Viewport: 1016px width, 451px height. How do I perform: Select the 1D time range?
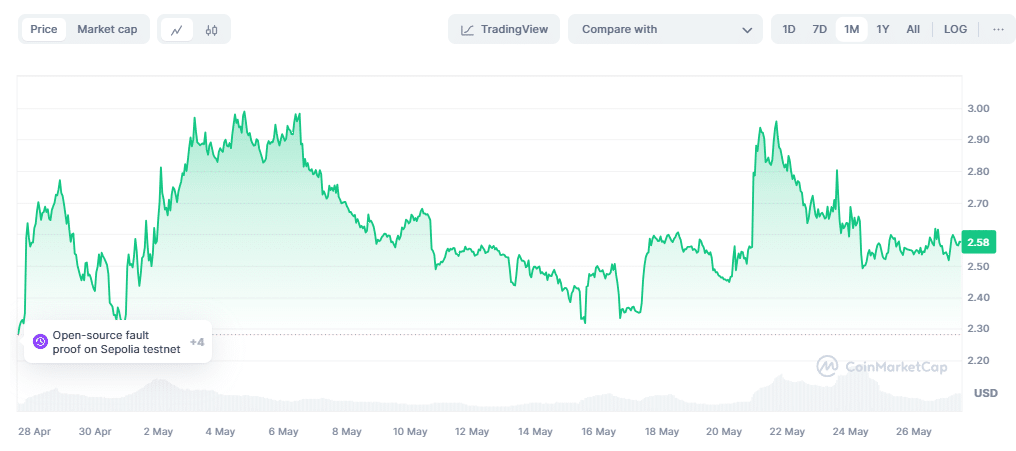pos(789,30)
